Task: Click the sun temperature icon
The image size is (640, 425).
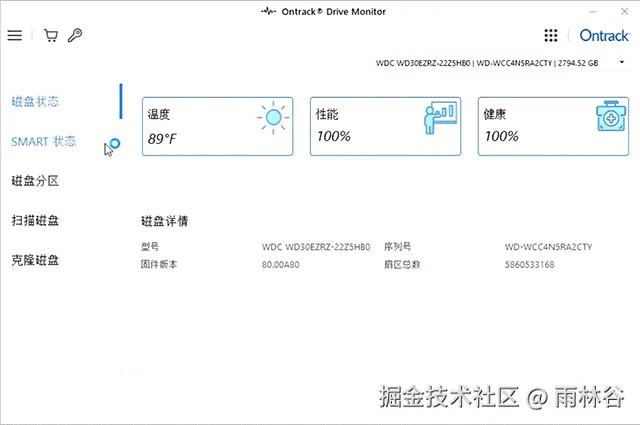Action: [273, 118]
